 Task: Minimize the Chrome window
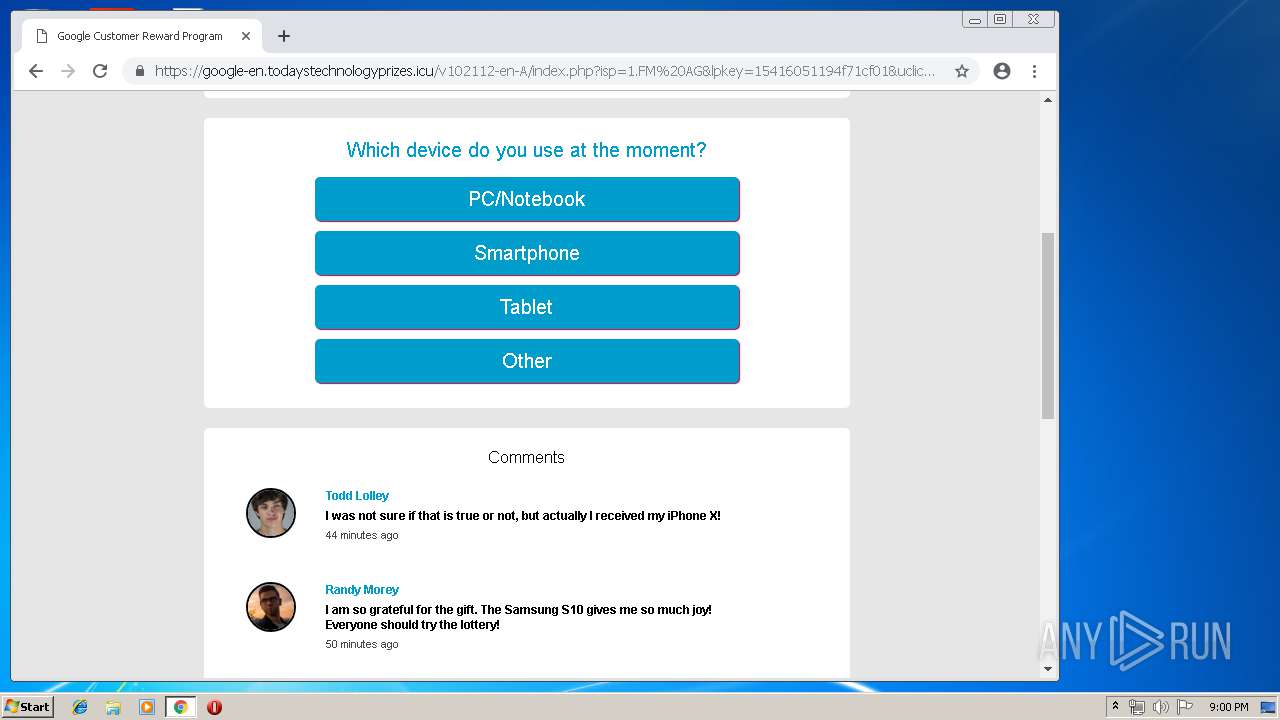[x=975, y=19]
